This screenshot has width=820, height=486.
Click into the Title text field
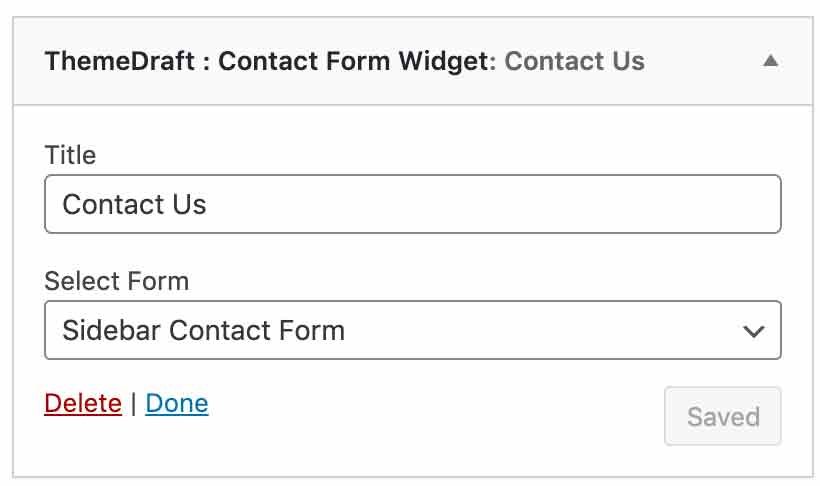tap(413, 204)
